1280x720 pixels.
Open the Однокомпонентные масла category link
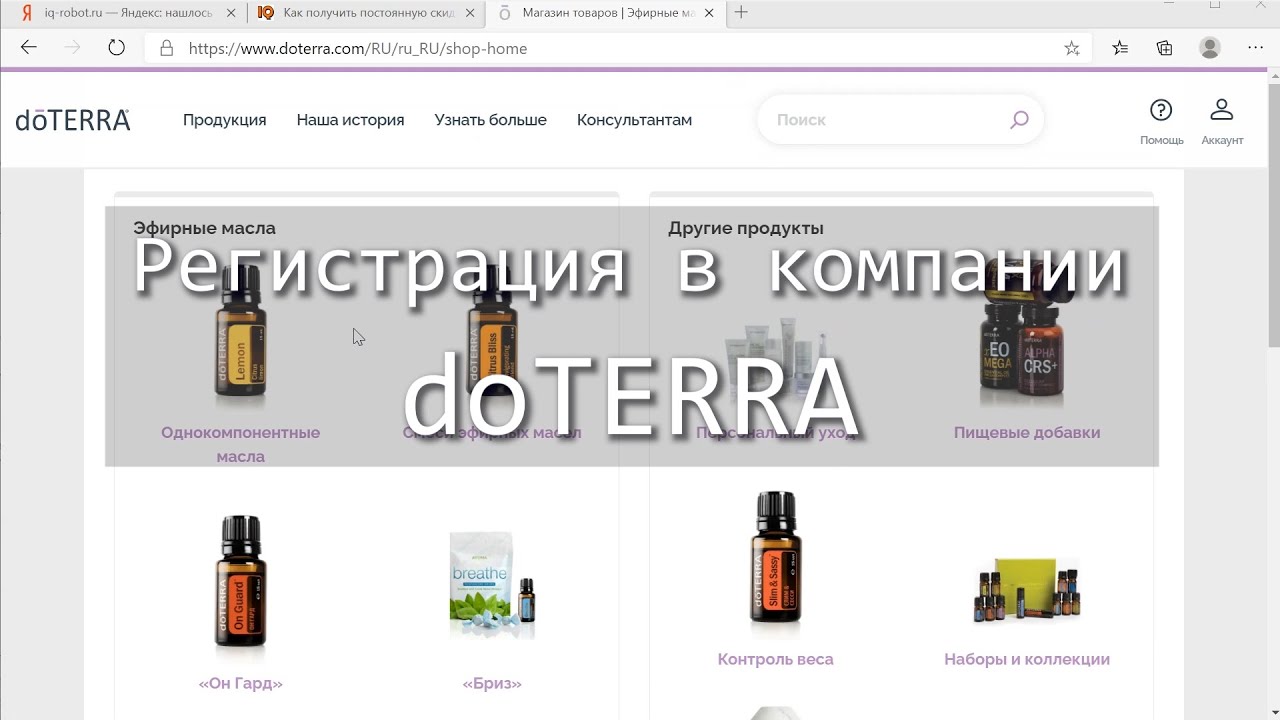pos(241,444)
